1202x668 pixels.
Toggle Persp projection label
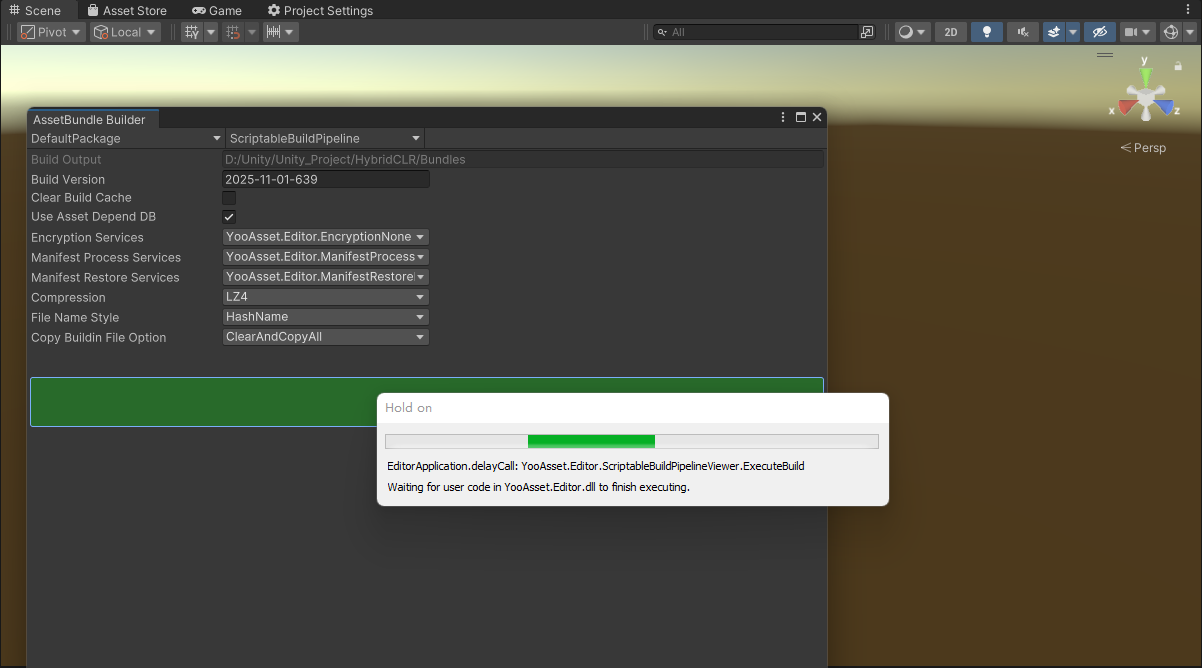click(x=1143, y=148)
